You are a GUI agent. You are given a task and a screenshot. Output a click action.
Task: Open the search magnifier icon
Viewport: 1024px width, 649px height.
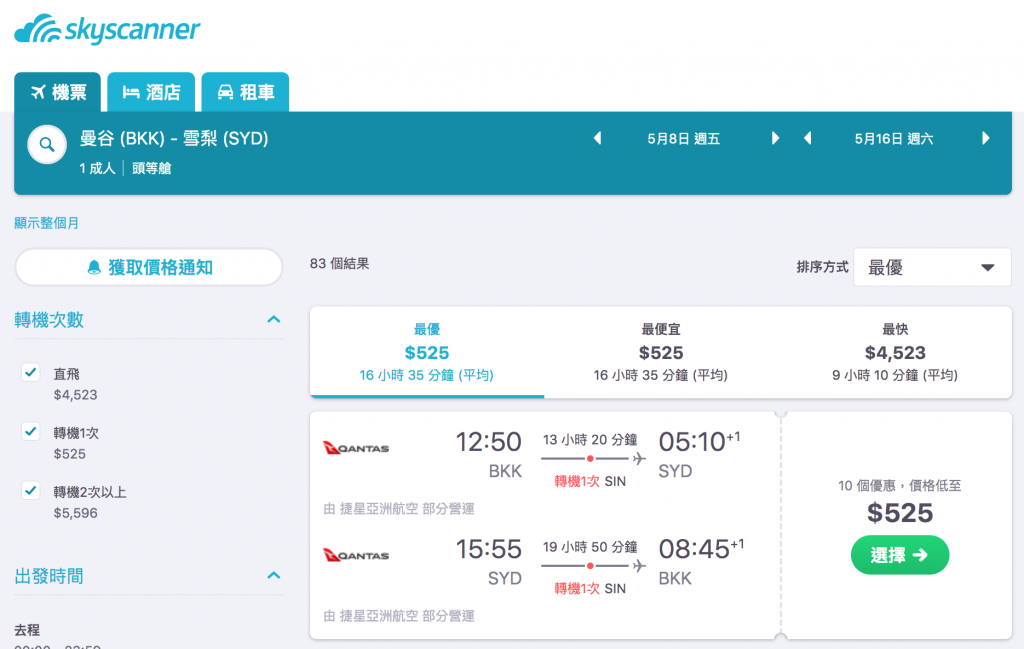tap(47, 144)
